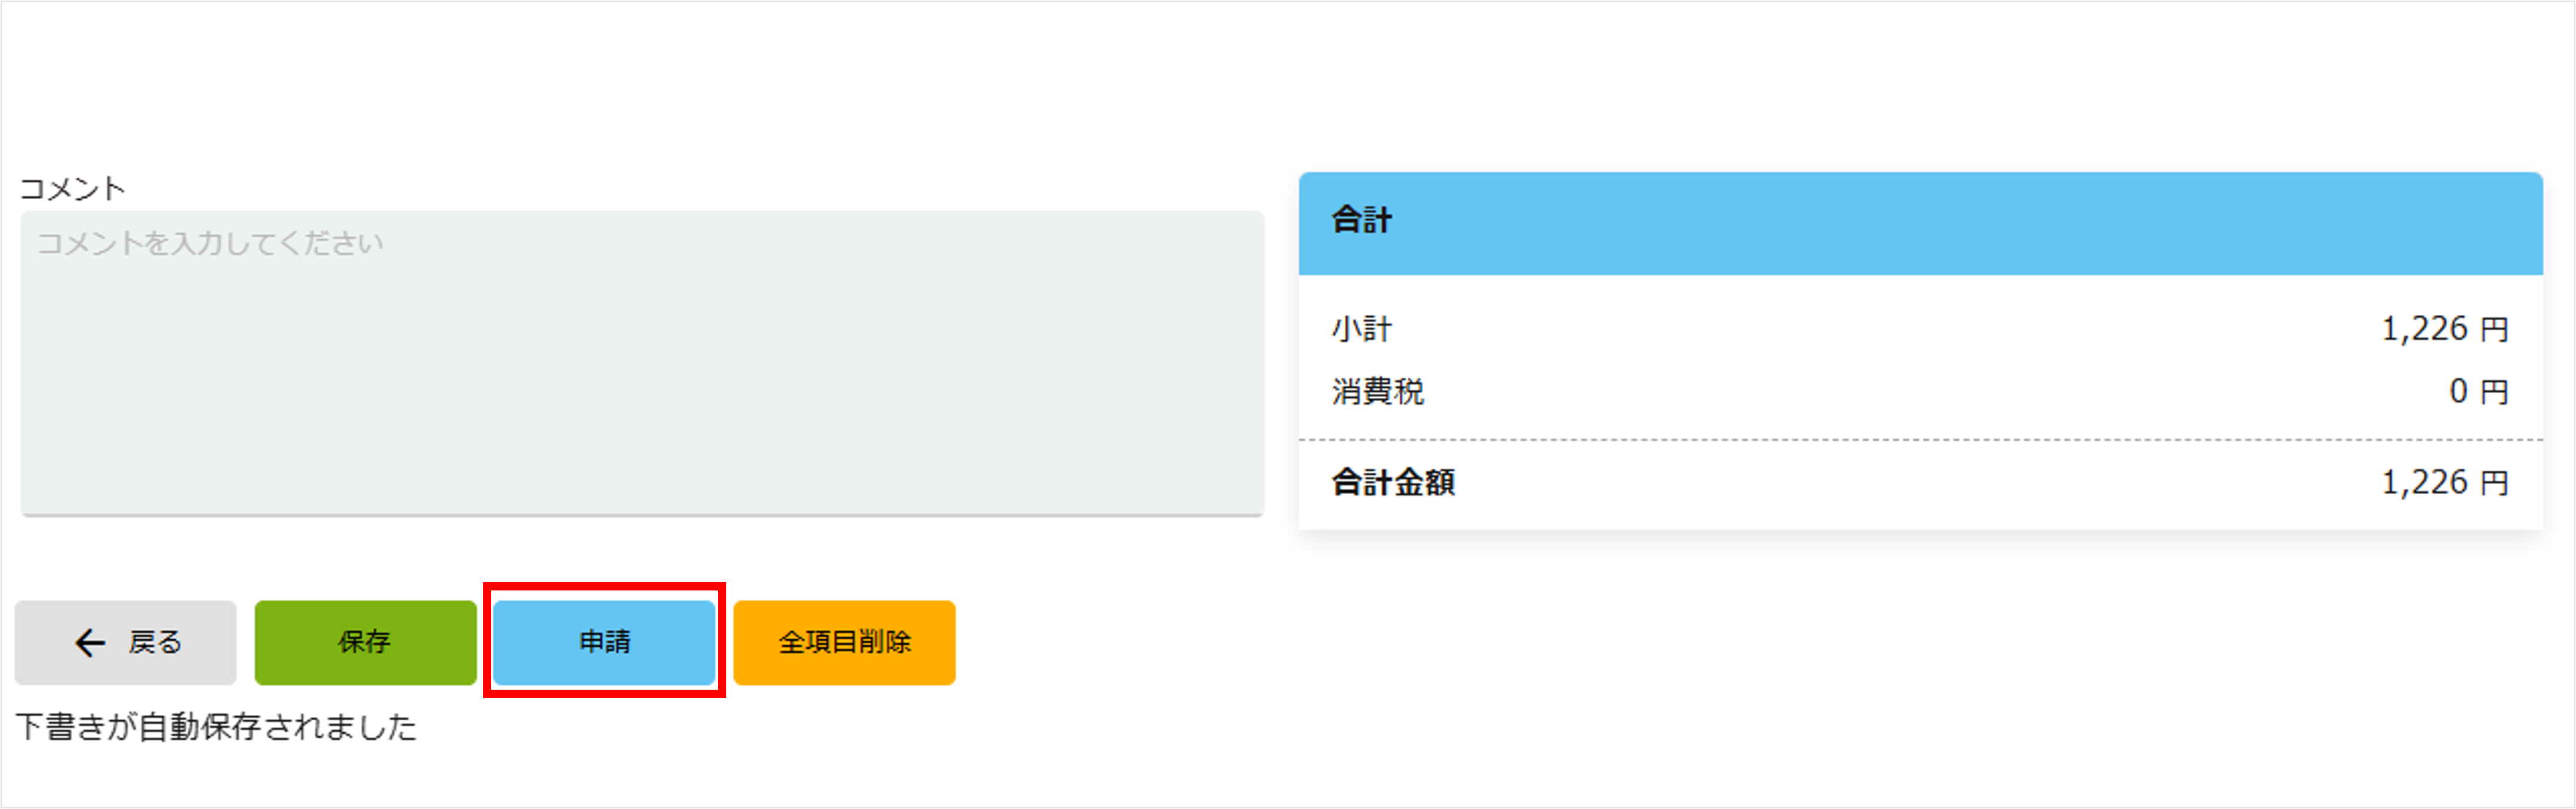Viewport: 2576px width, 809px height.
Task: Submit the request with 申請 button
Action: (604, 642)
